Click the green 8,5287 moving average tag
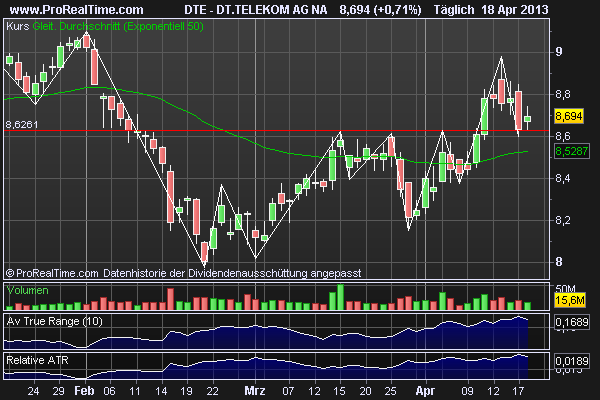The width and height of the screenshot is (600, 400). pos(571,151)
